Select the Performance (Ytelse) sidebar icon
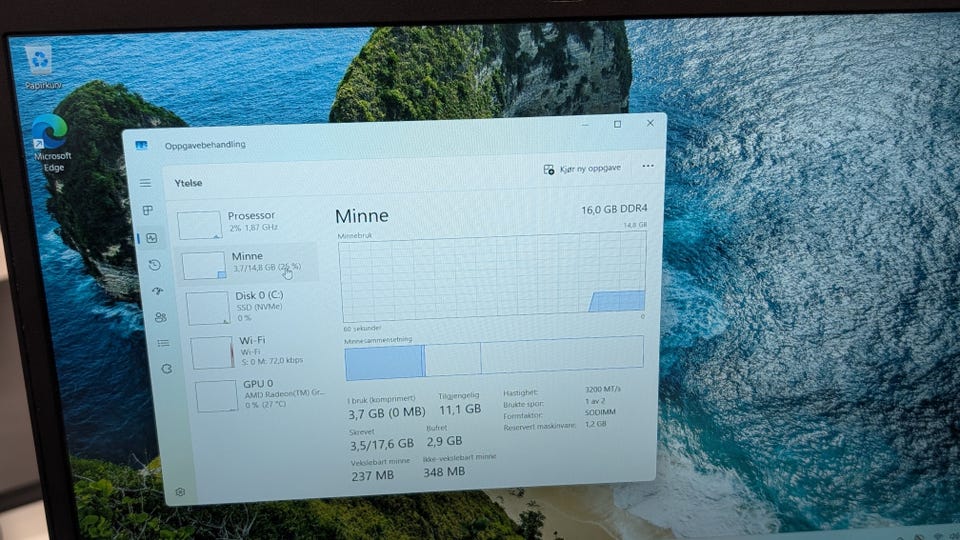 [x=152, y=238]
